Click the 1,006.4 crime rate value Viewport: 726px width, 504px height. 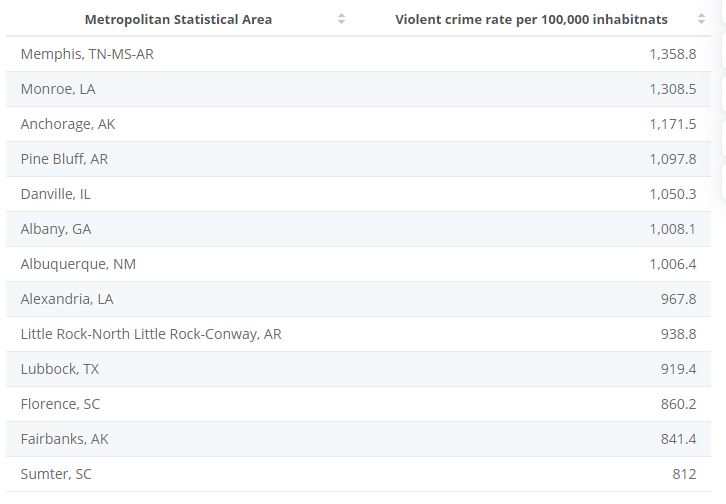coord(672,264)
